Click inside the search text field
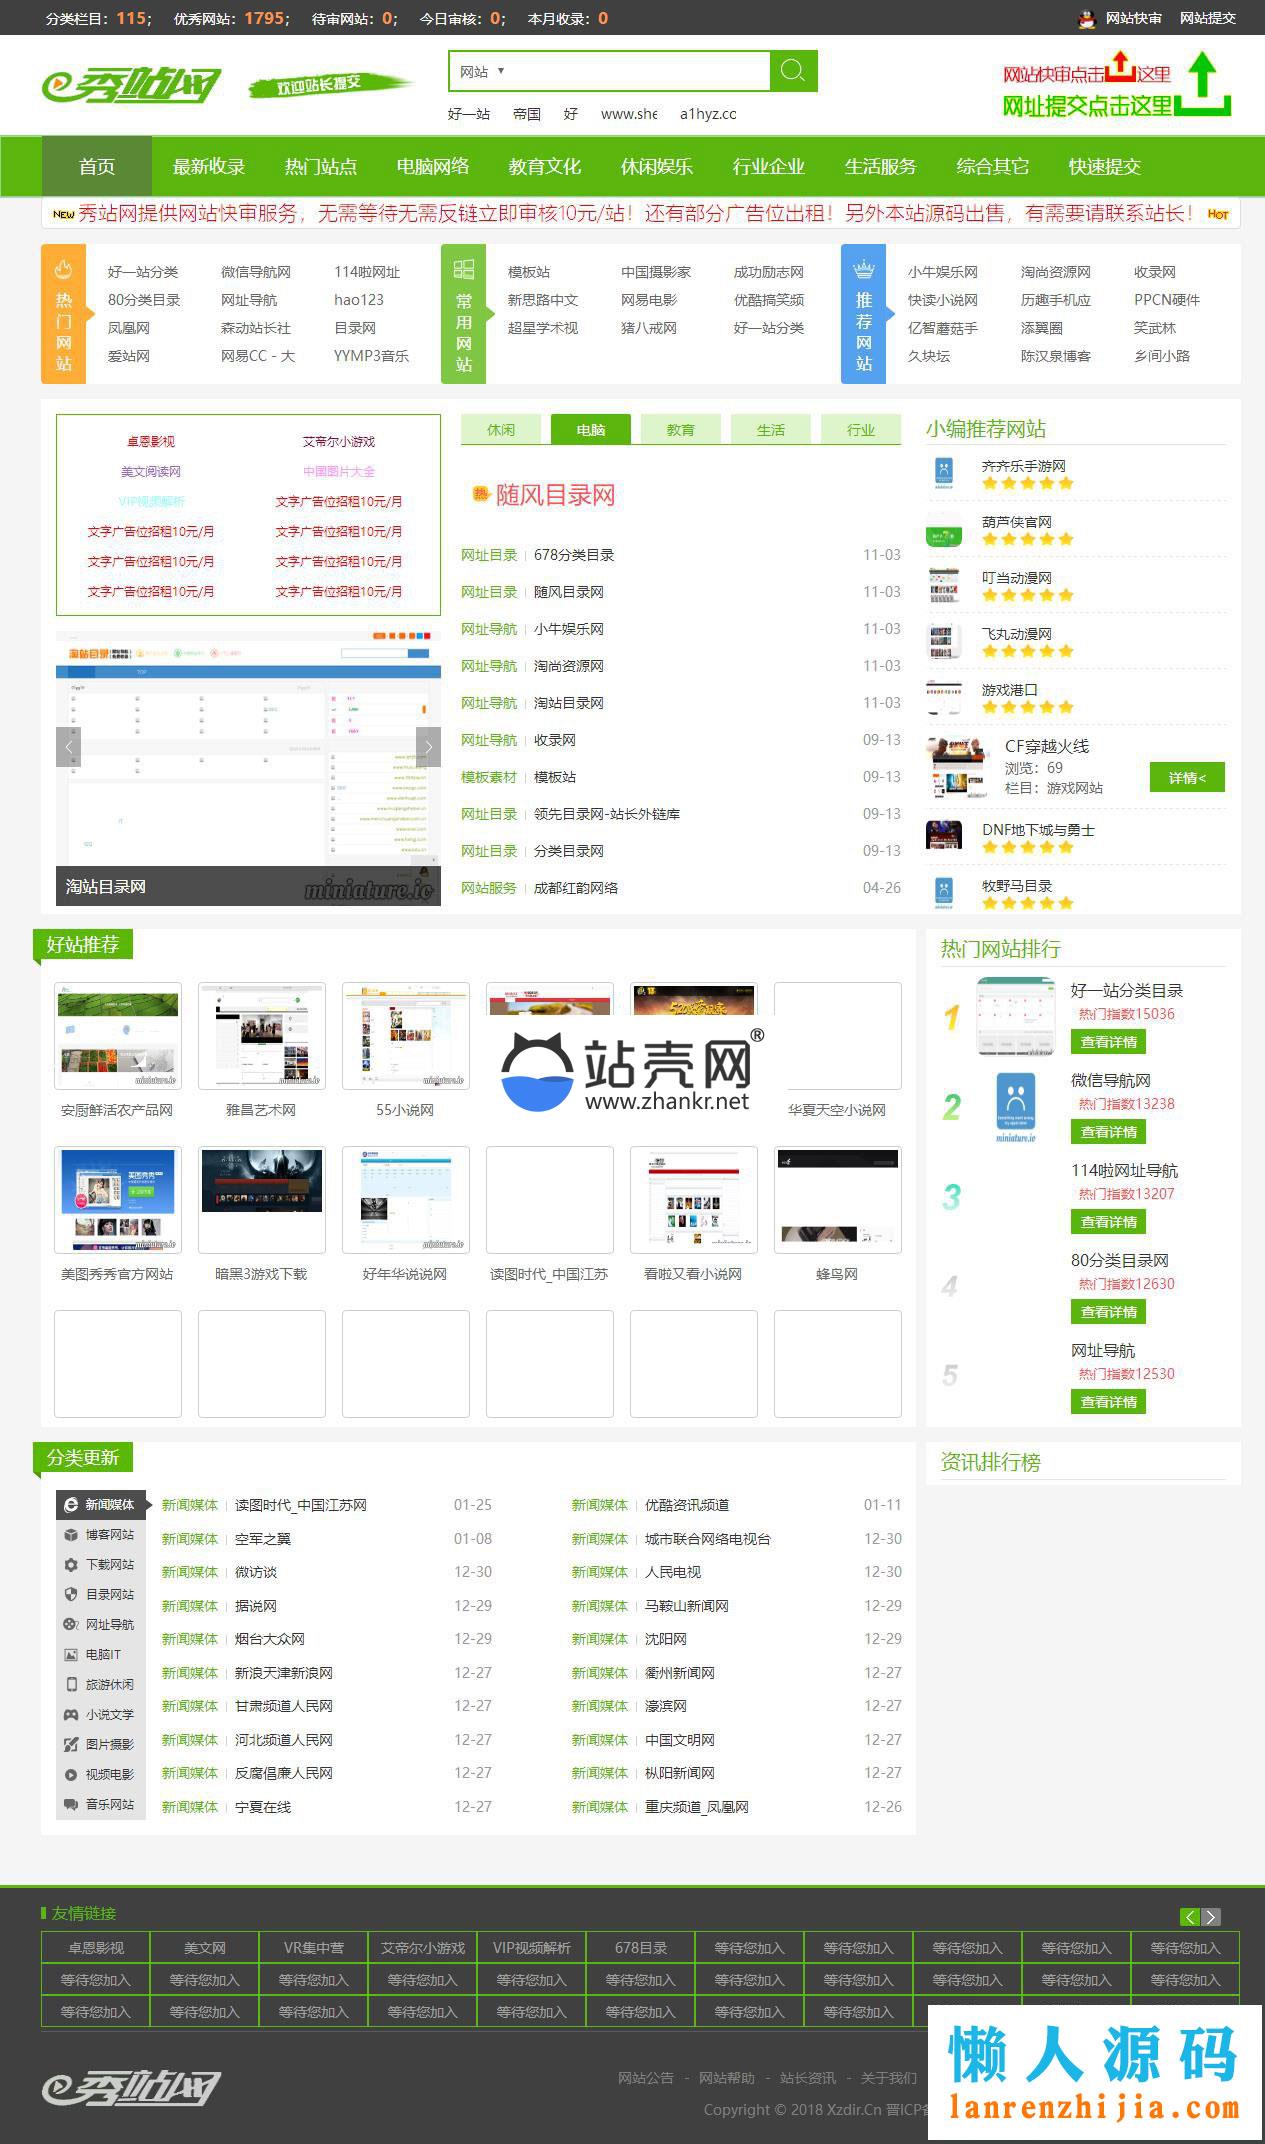 pos(640,72)
